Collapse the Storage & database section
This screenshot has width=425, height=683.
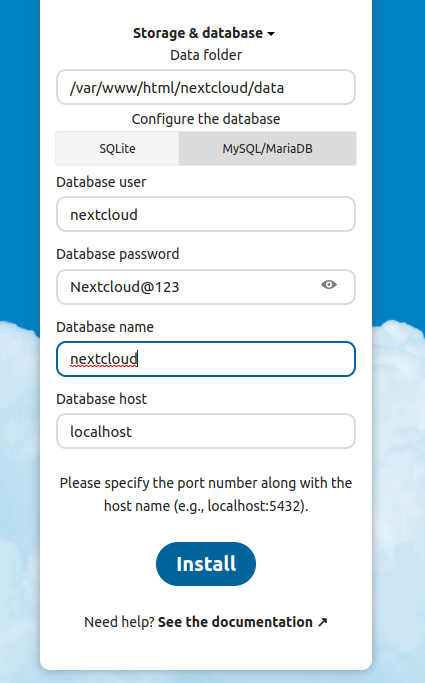204,33
